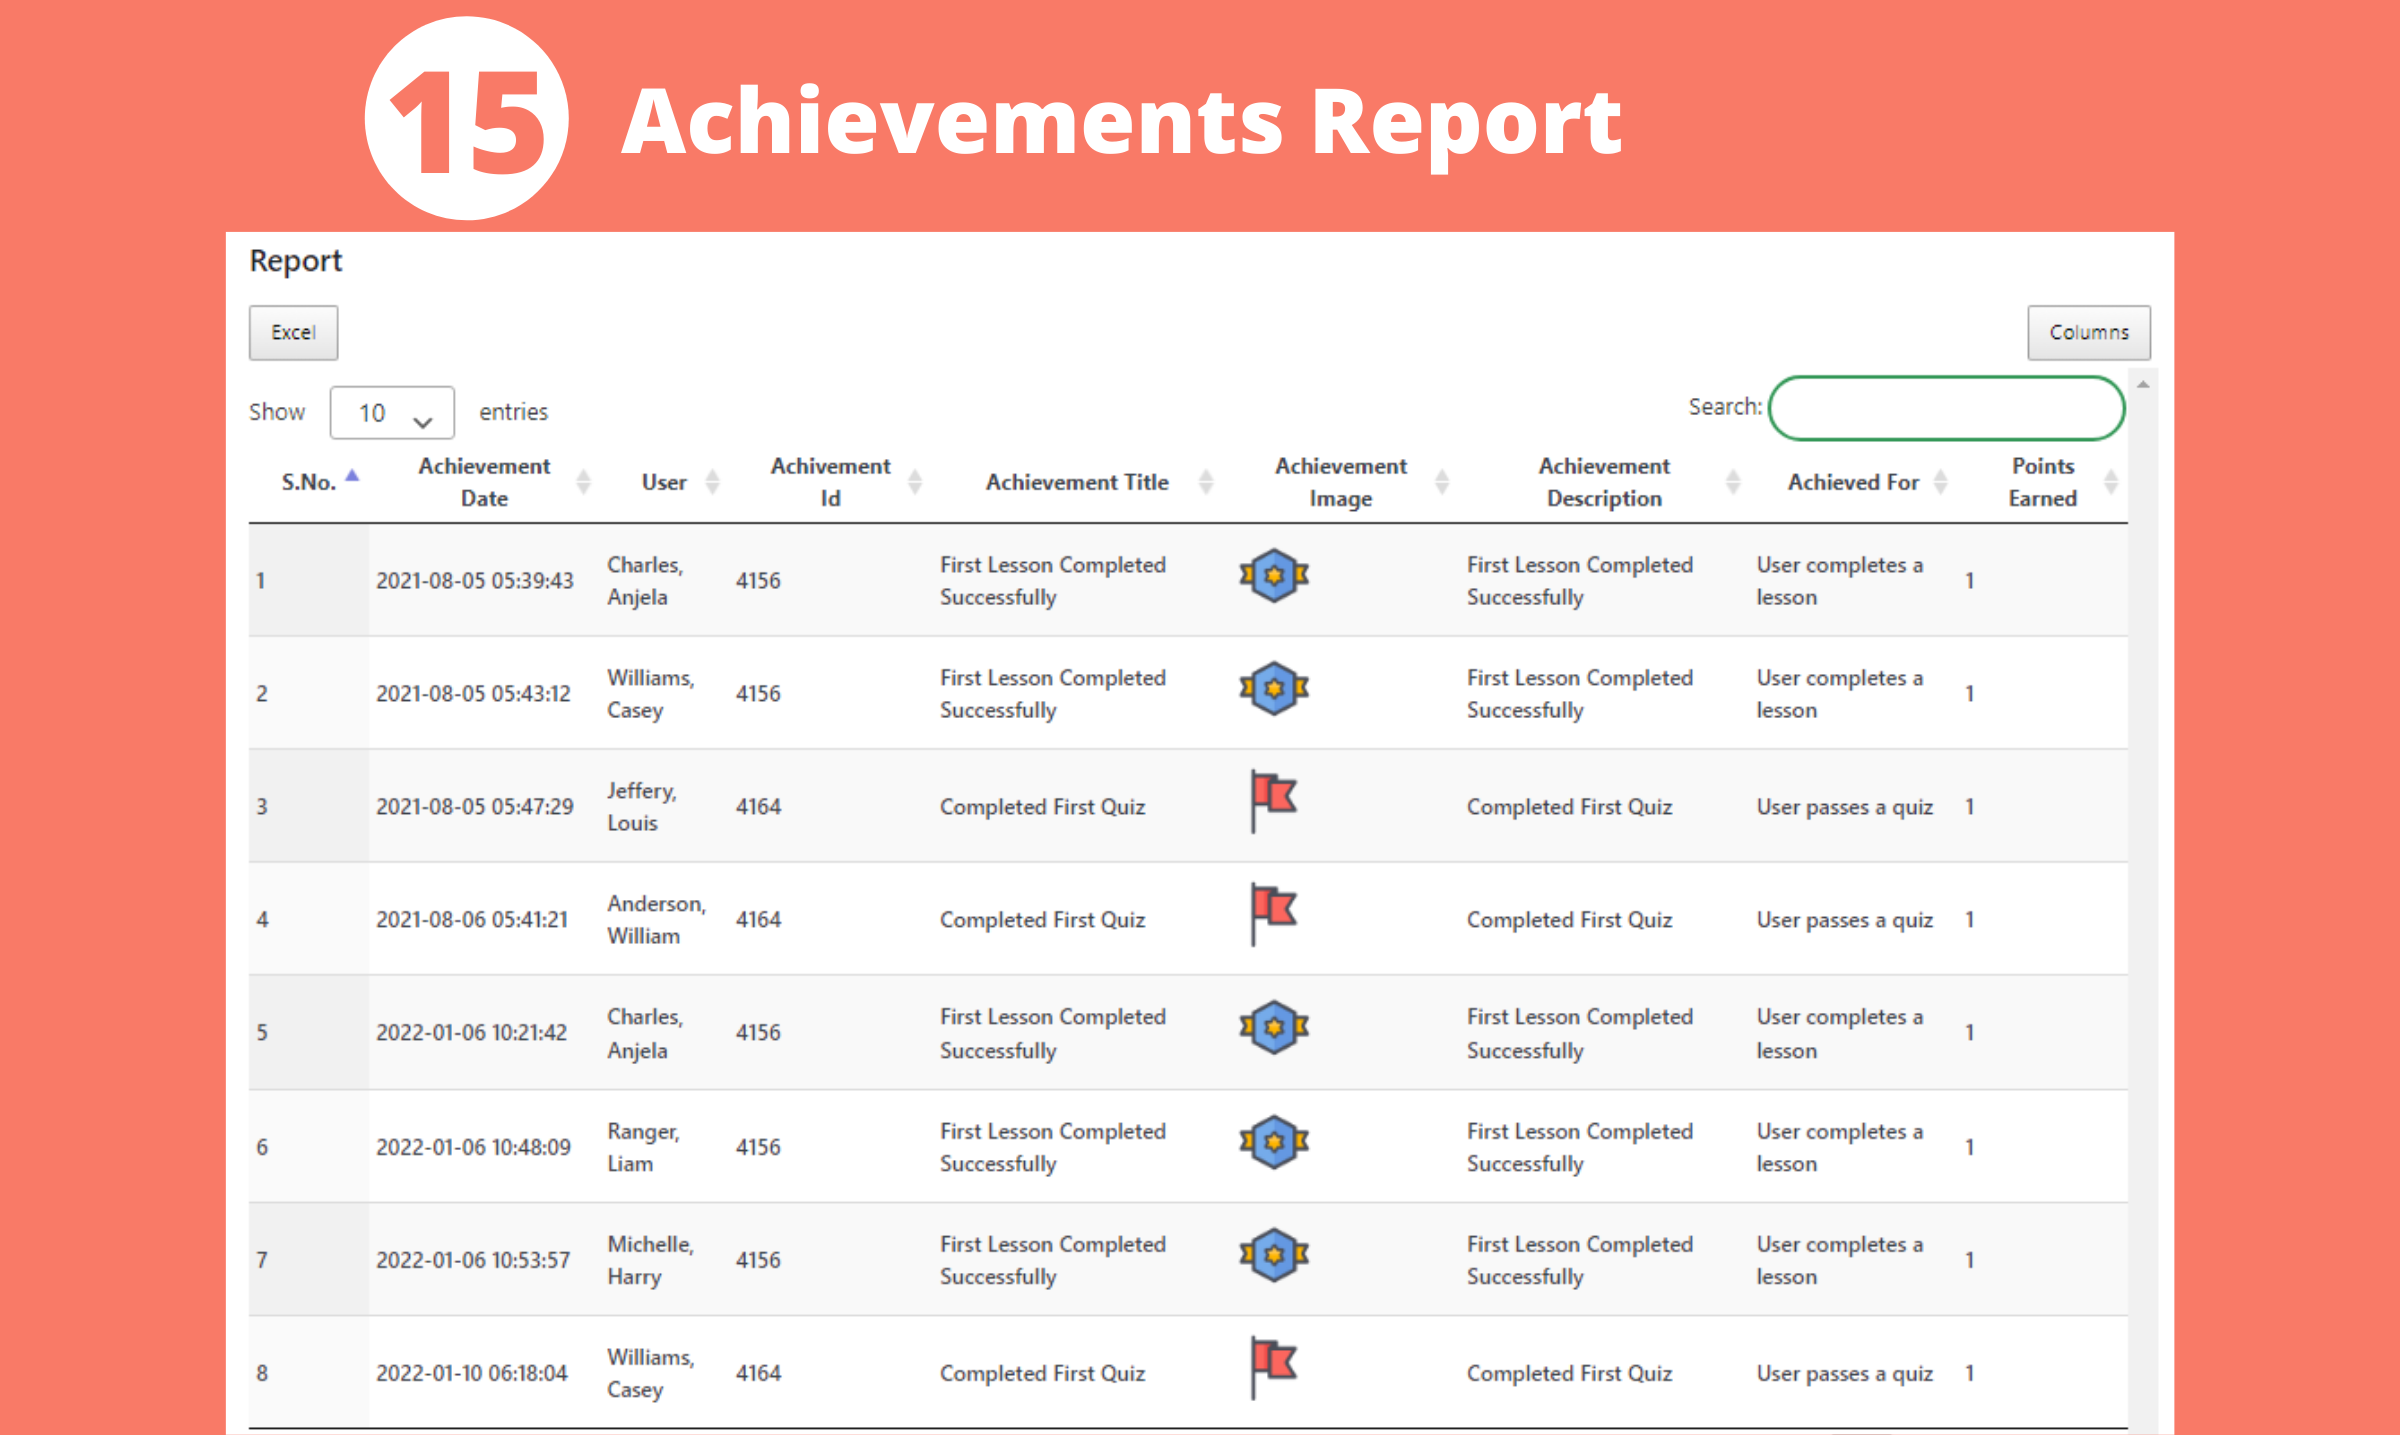The height and width of the screenshot is (1435, 2400).
Task: Click the badge image in row 1
Action: pyautogui.click(x=1273, y=576)
